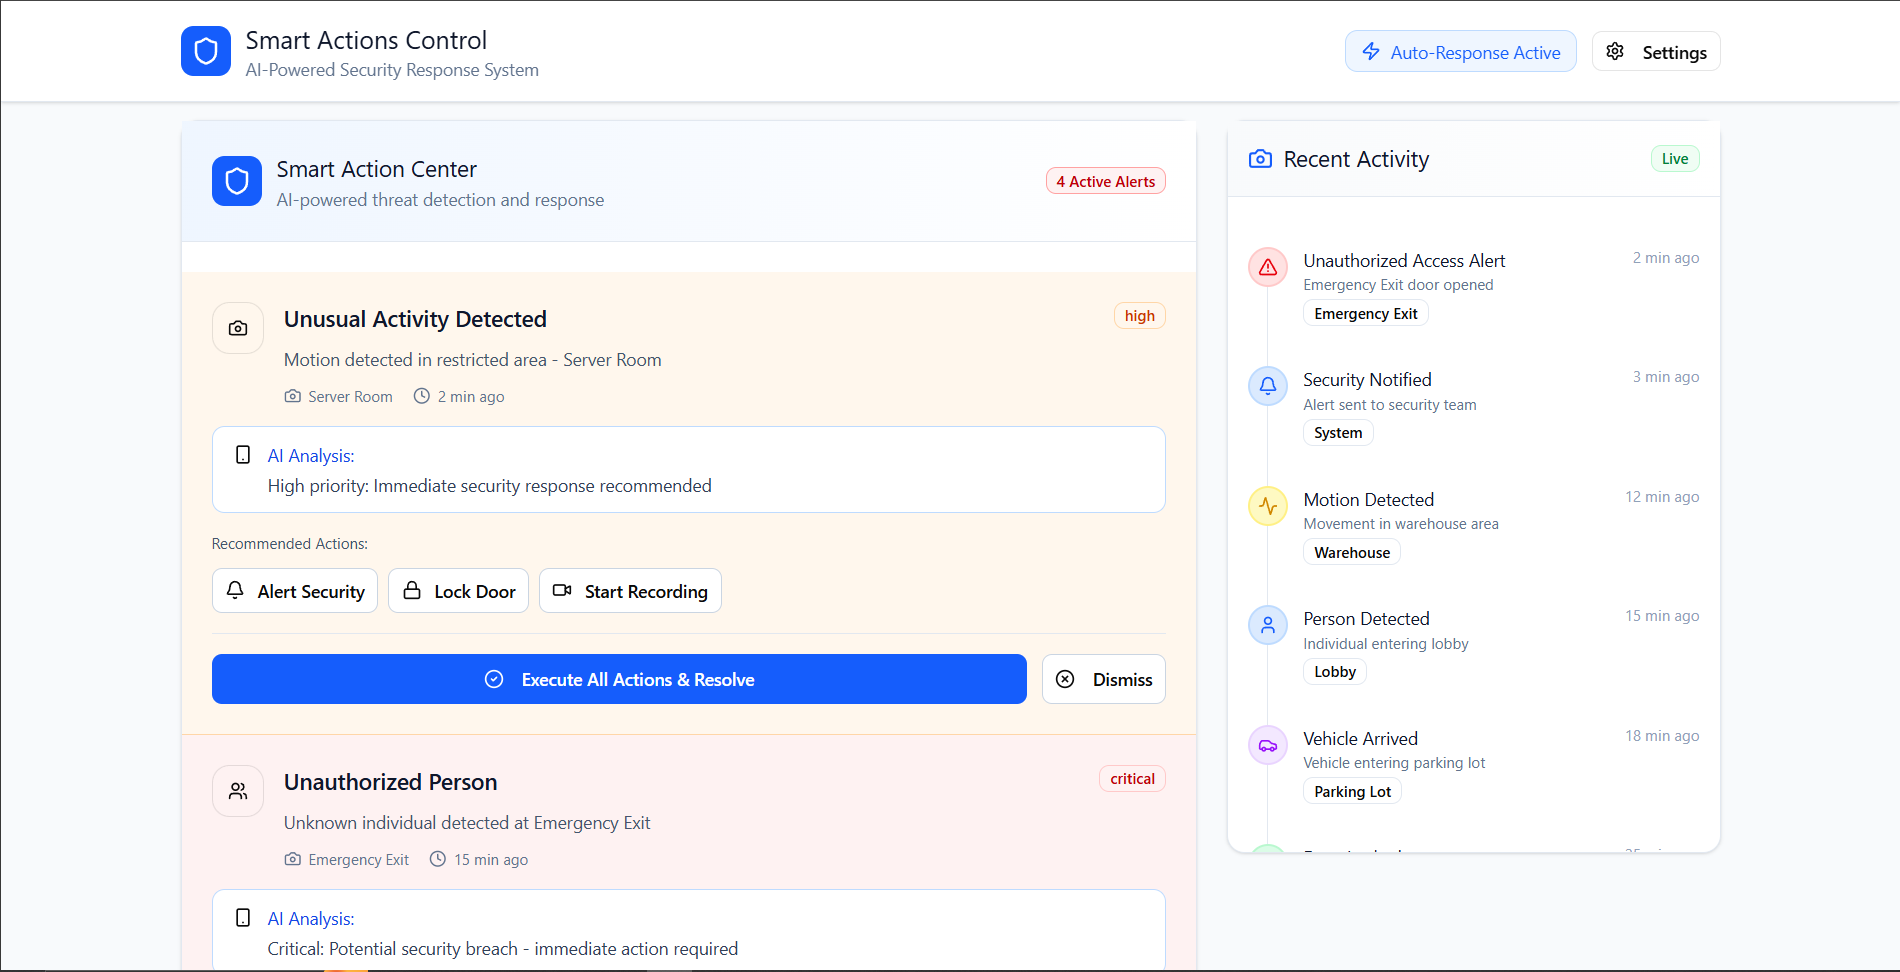Select the Lock Door action
This screenshot has width=1900, height=972.
point(459,591)
